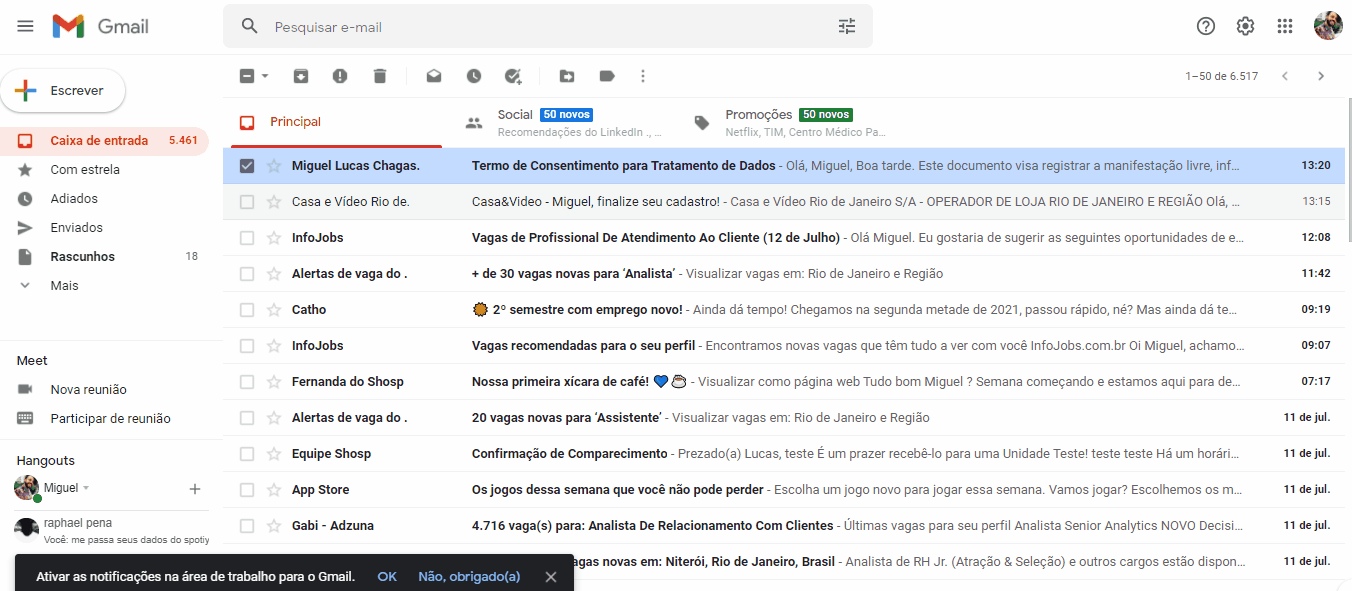1352x591 pixels.
Task: Click the Move to folder icon
Action: point(567,76)
